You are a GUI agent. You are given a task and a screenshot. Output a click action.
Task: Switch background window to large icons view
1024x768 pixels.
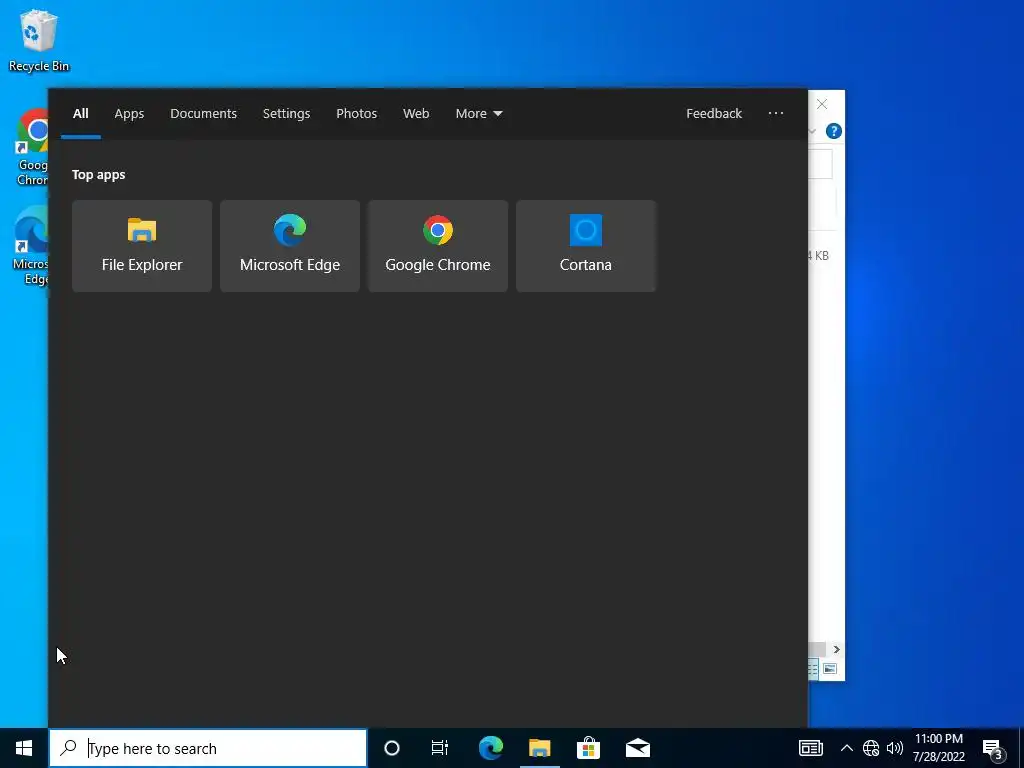pos(830,669)
